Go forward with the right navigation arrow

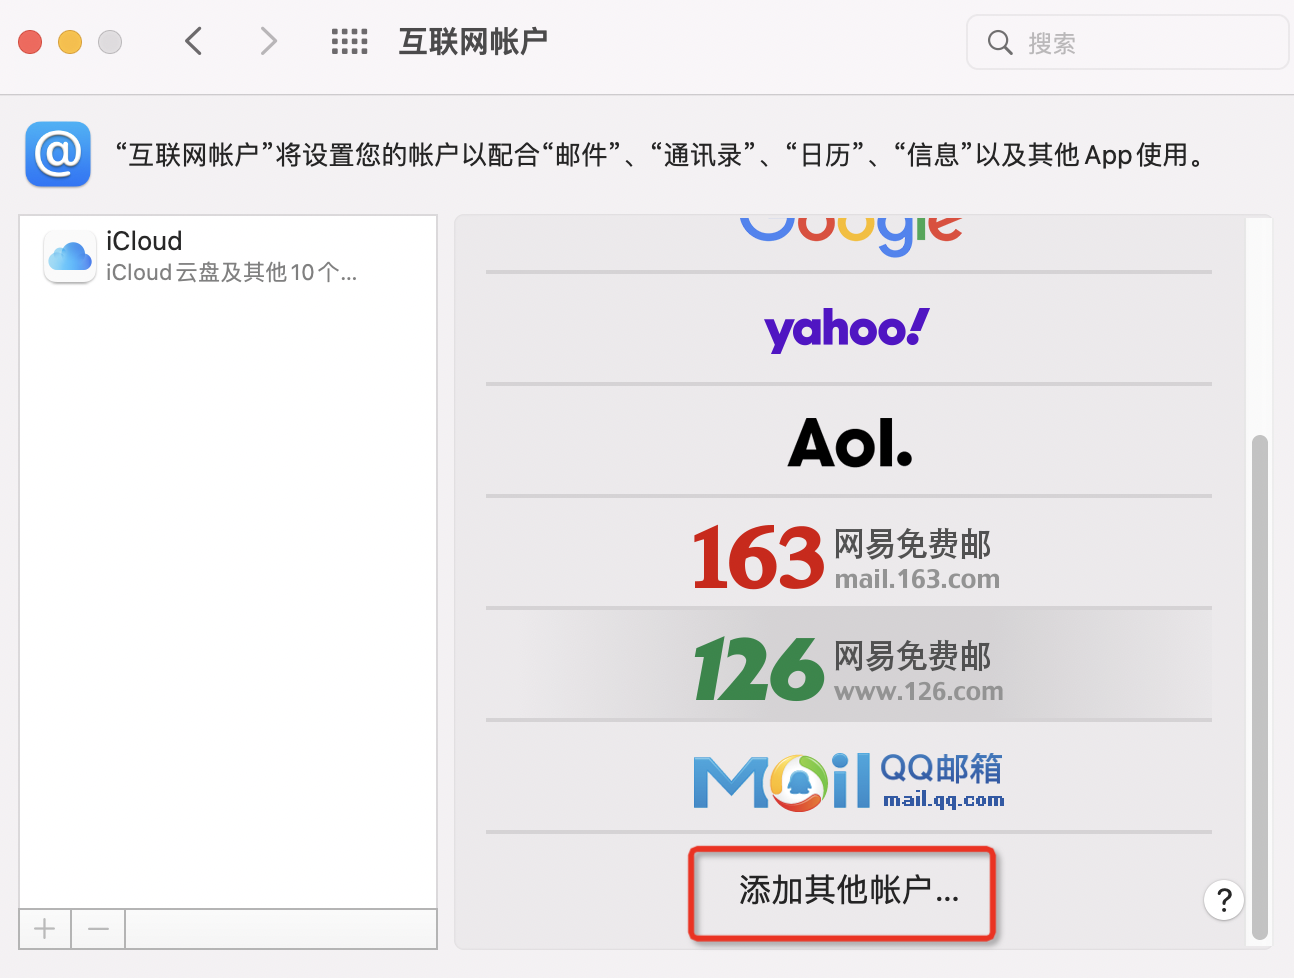267,41
